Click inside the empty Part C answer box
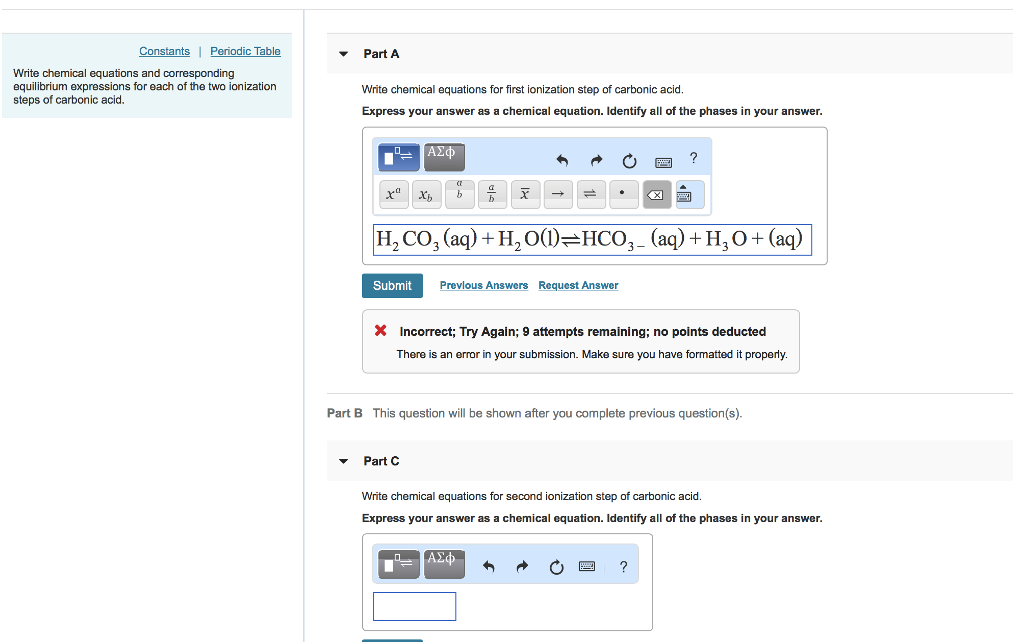 click(413, 606)
